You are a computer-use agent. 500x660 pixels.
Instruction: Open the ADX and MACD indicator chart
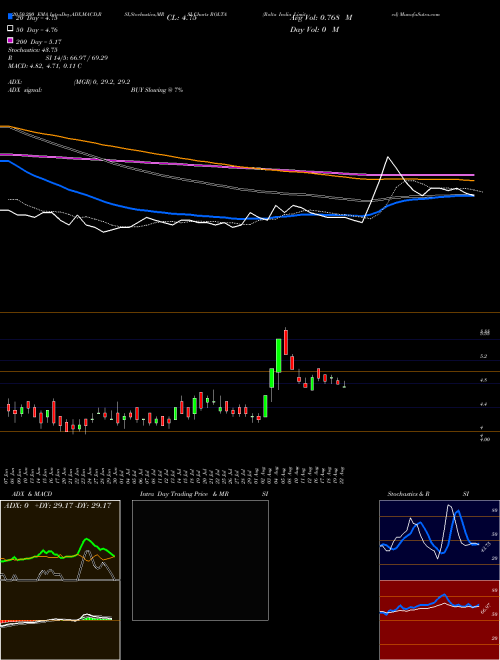tap(60, 580)
